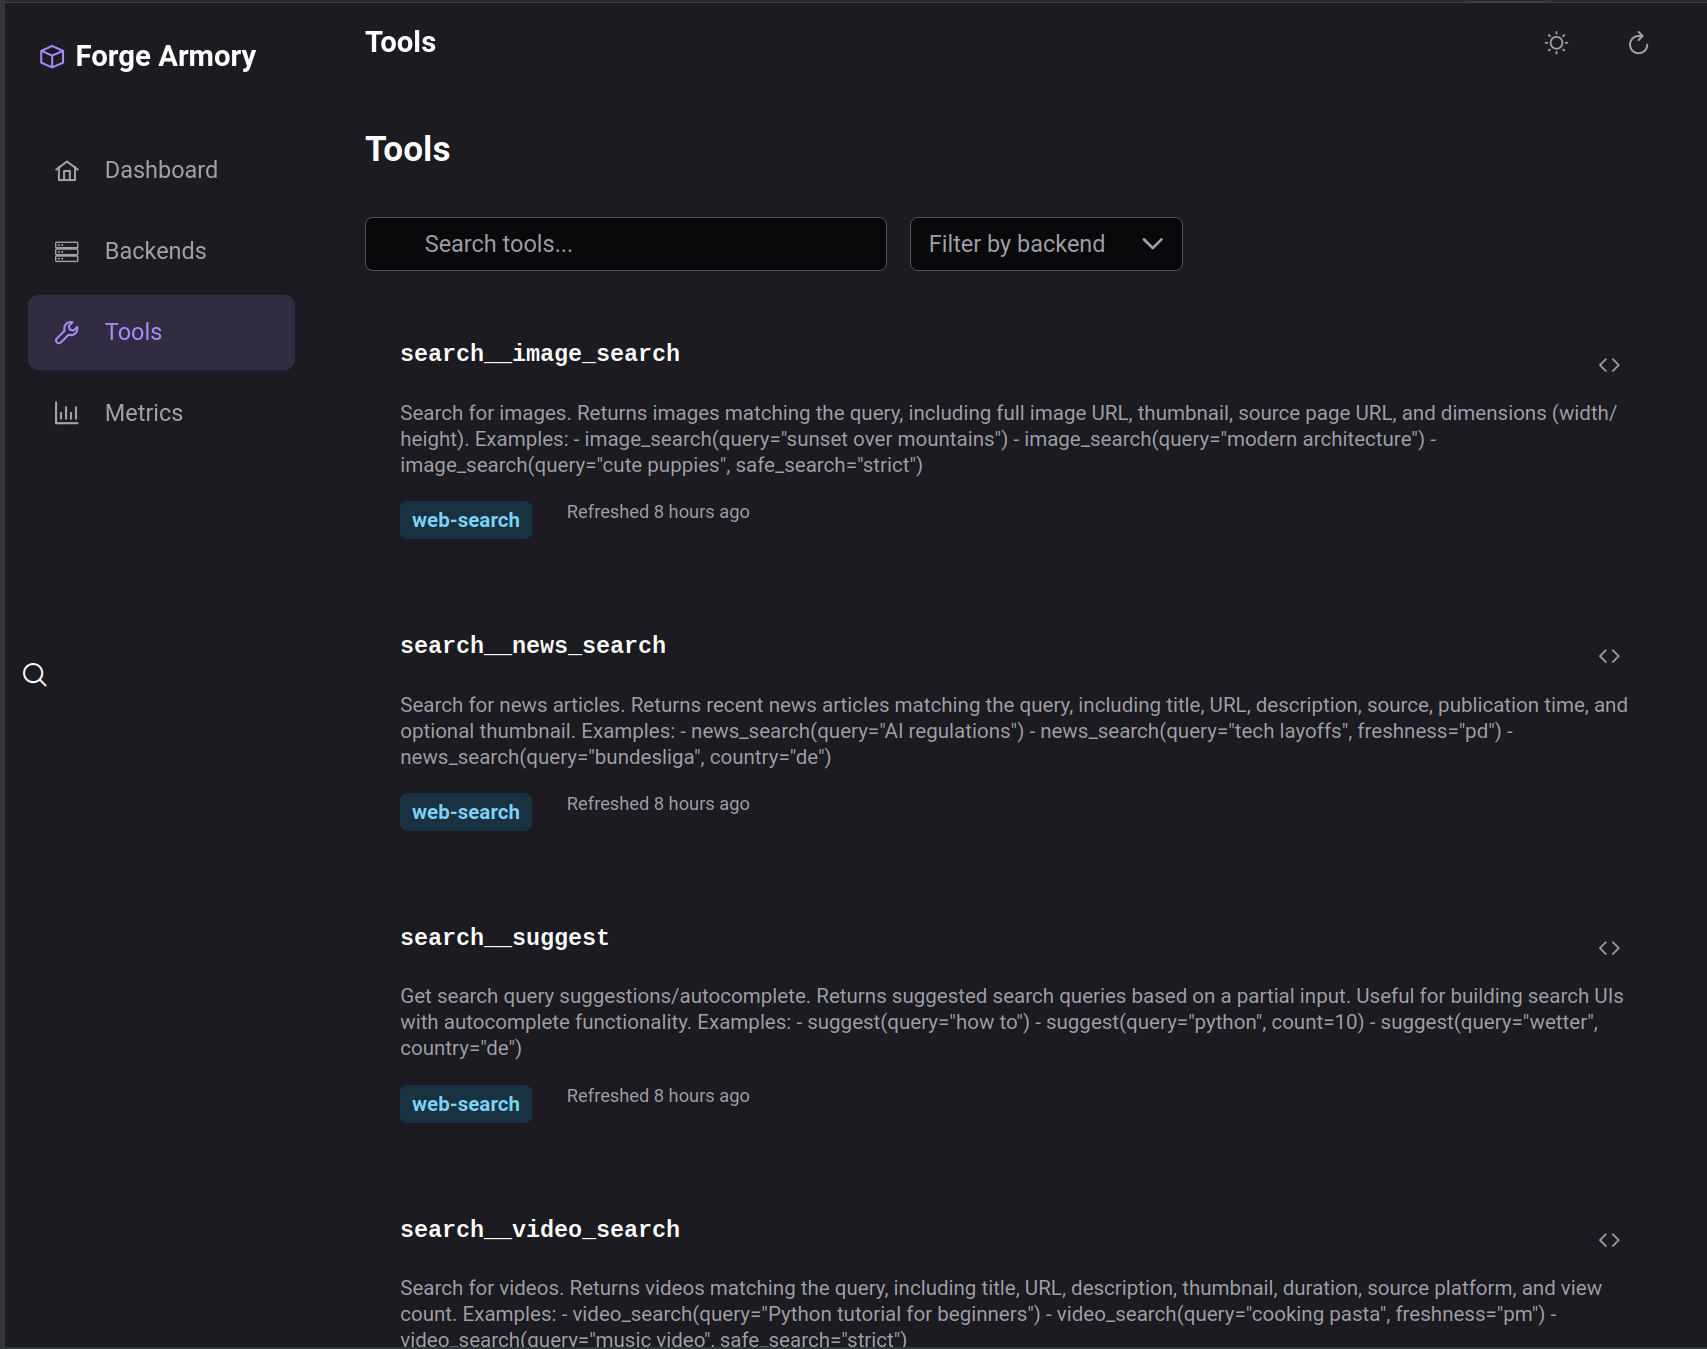Open code brackets icon for search__suggest
1707x1349 pixels.
pos(1608,948)
